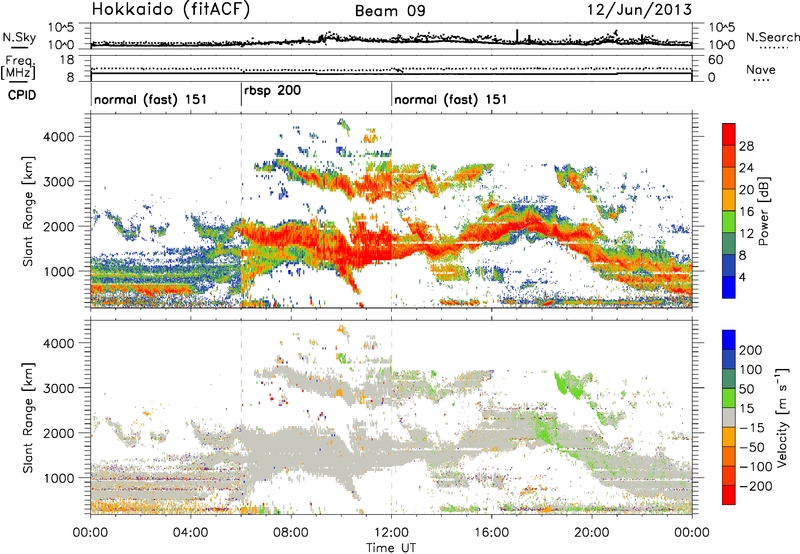Click the '28' tick on power colorbar
Screen dimensions: 800x554
pos(746,146)
